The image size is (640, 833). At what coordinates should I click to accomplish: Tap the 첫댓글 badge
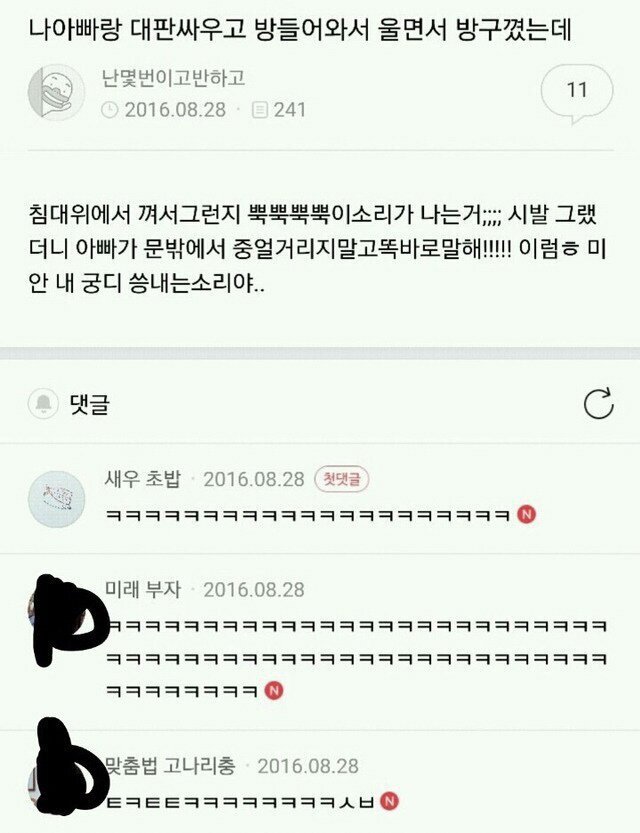tap(342, 480)
